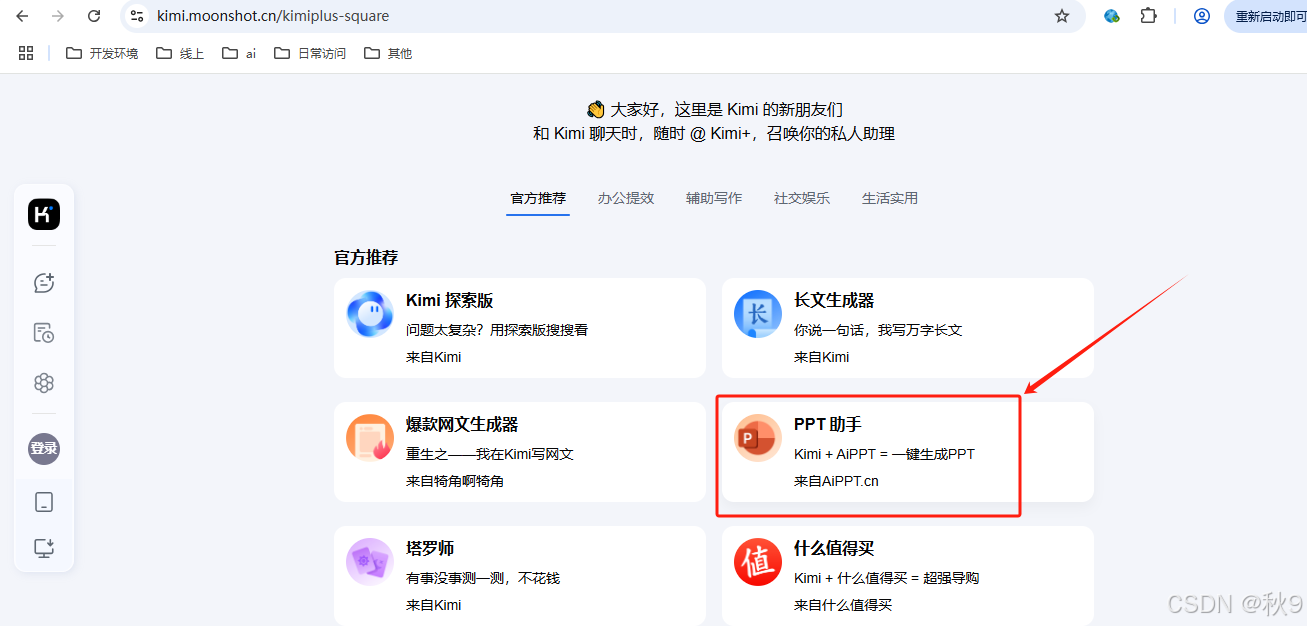Click the Kimi logo in the sidebar

[44, 214]
